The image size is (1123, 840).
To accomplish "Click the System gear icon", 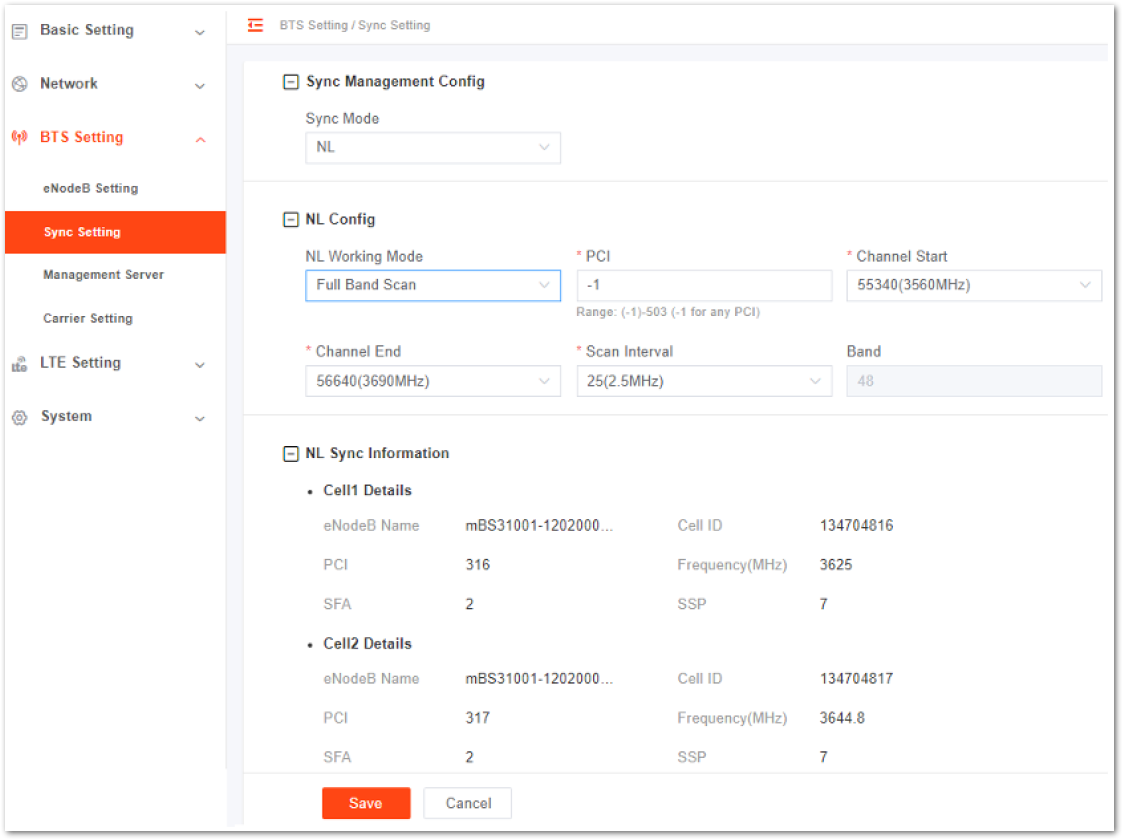I will click(20, 417).
